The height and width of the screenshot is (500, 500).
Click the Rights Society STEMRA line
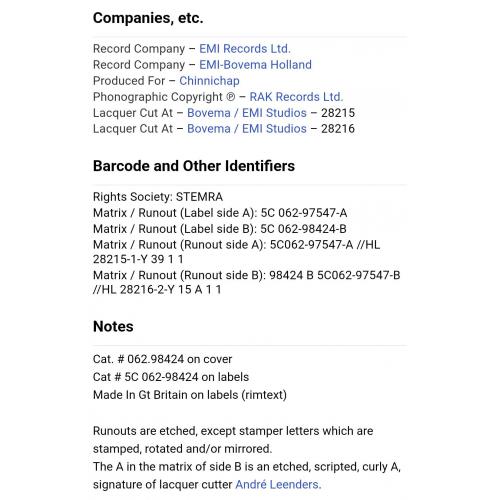click(x=158, y=197)
